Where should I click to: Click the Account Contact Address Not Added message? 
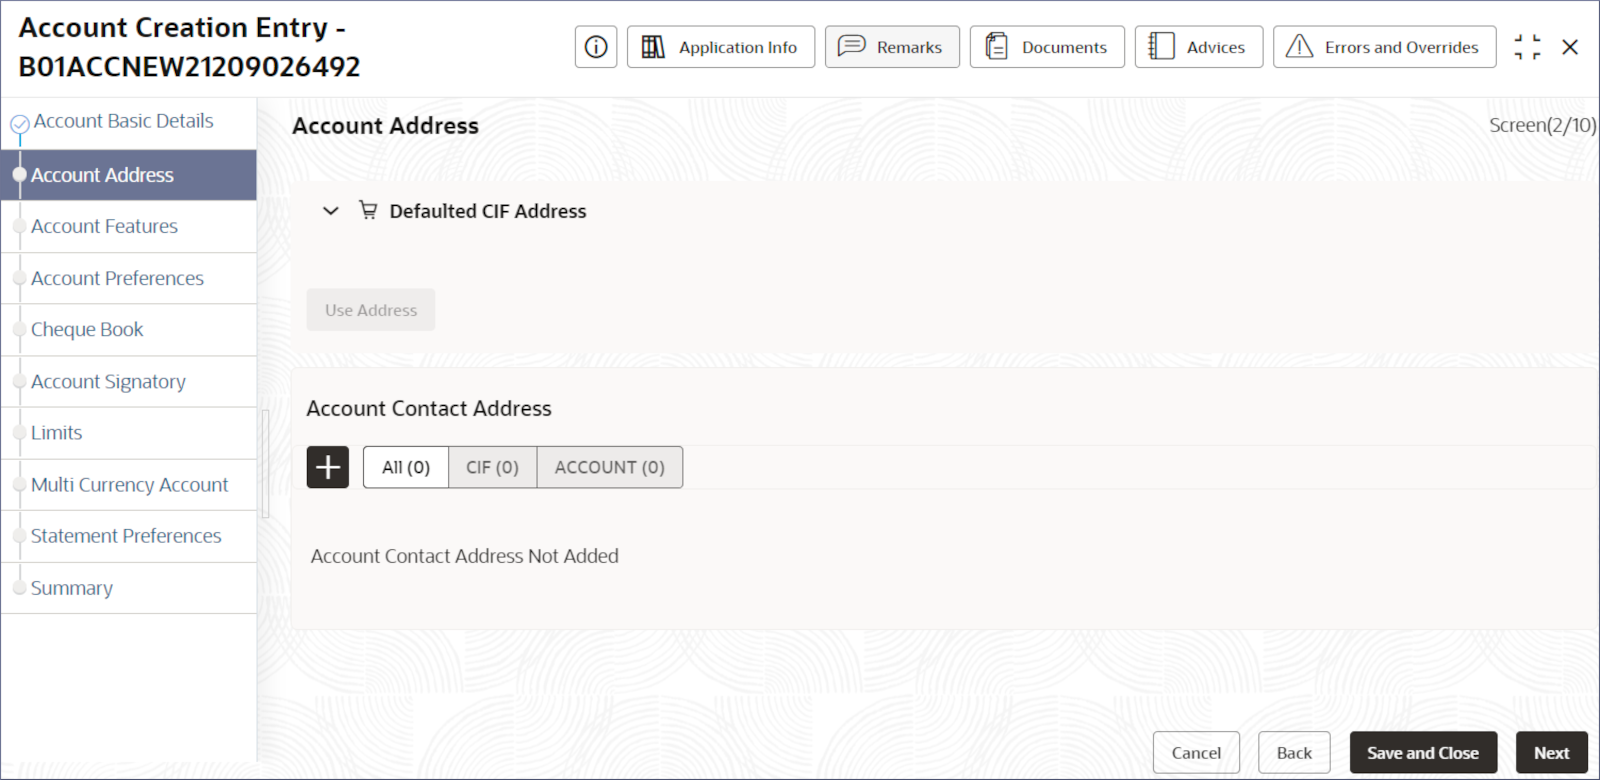[465, 556]
